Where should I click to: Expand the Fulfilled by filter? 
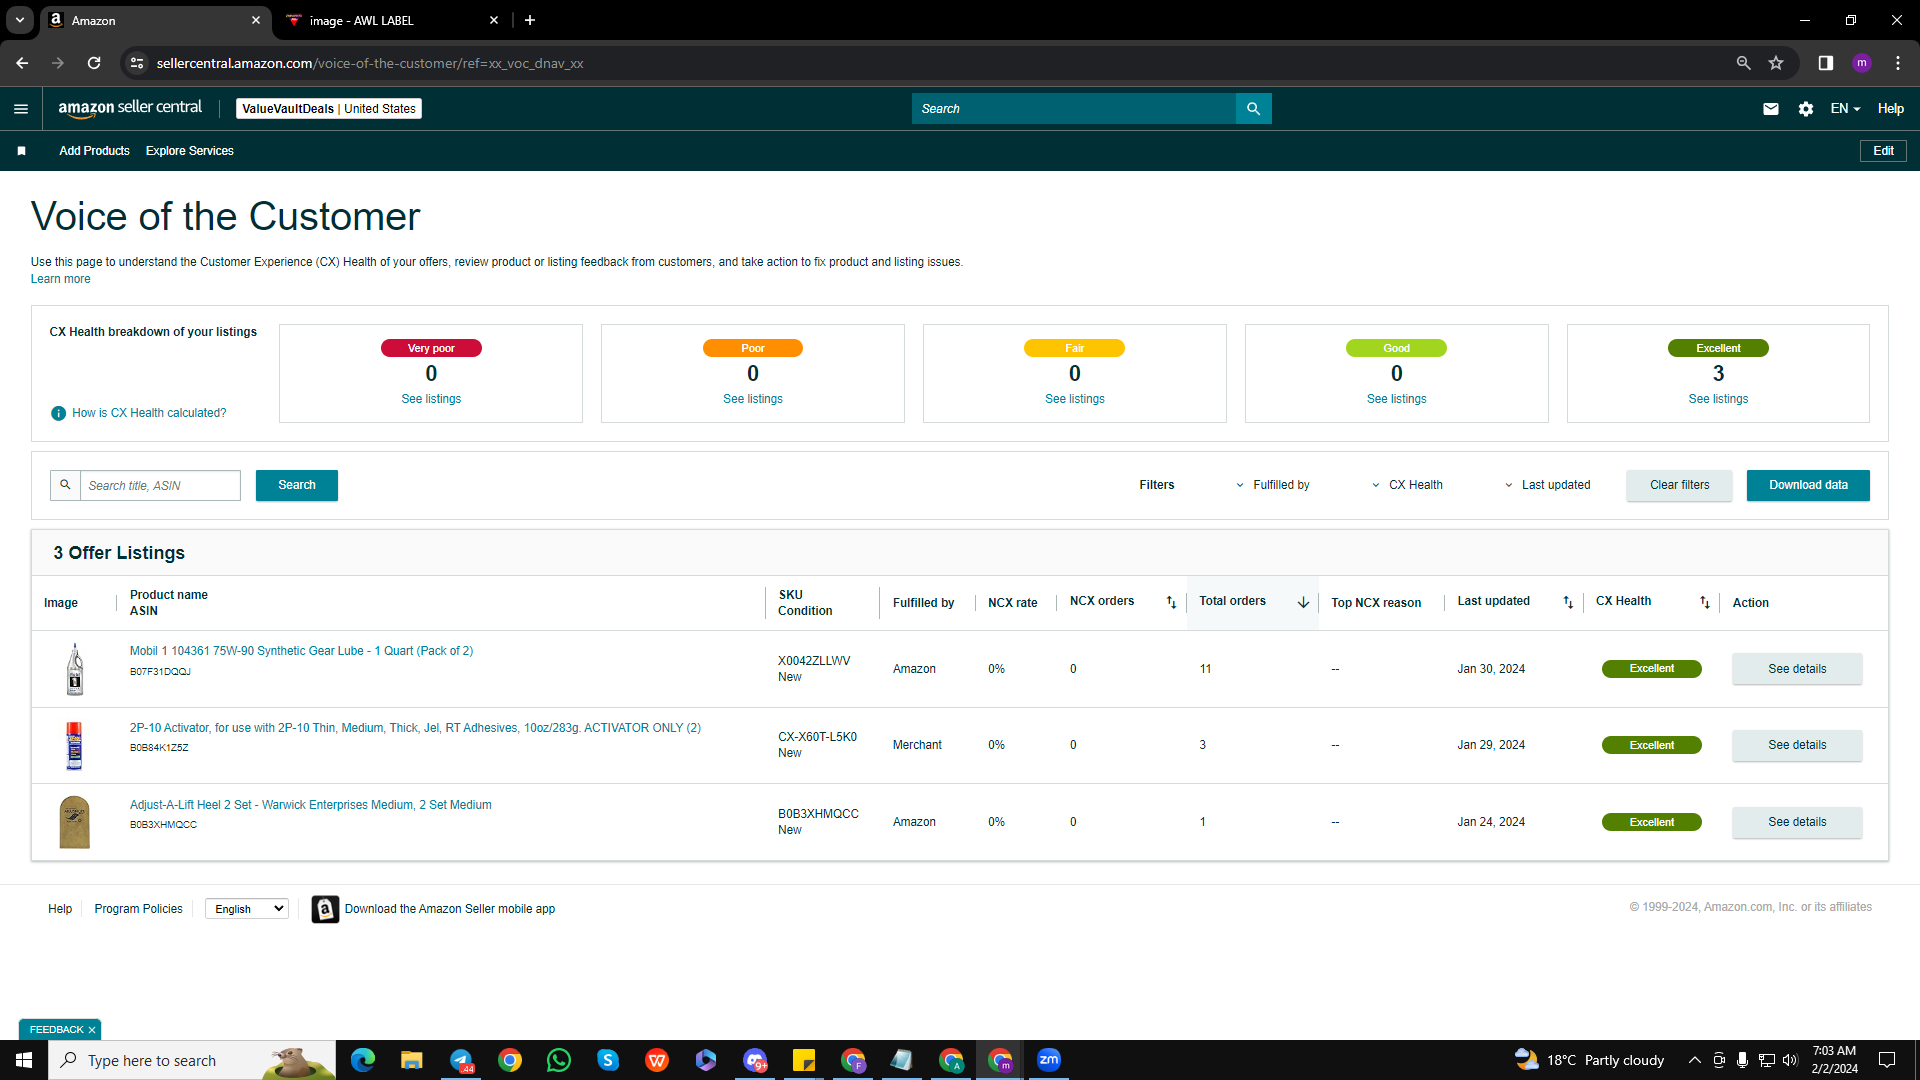click(x=1272, y=485)
